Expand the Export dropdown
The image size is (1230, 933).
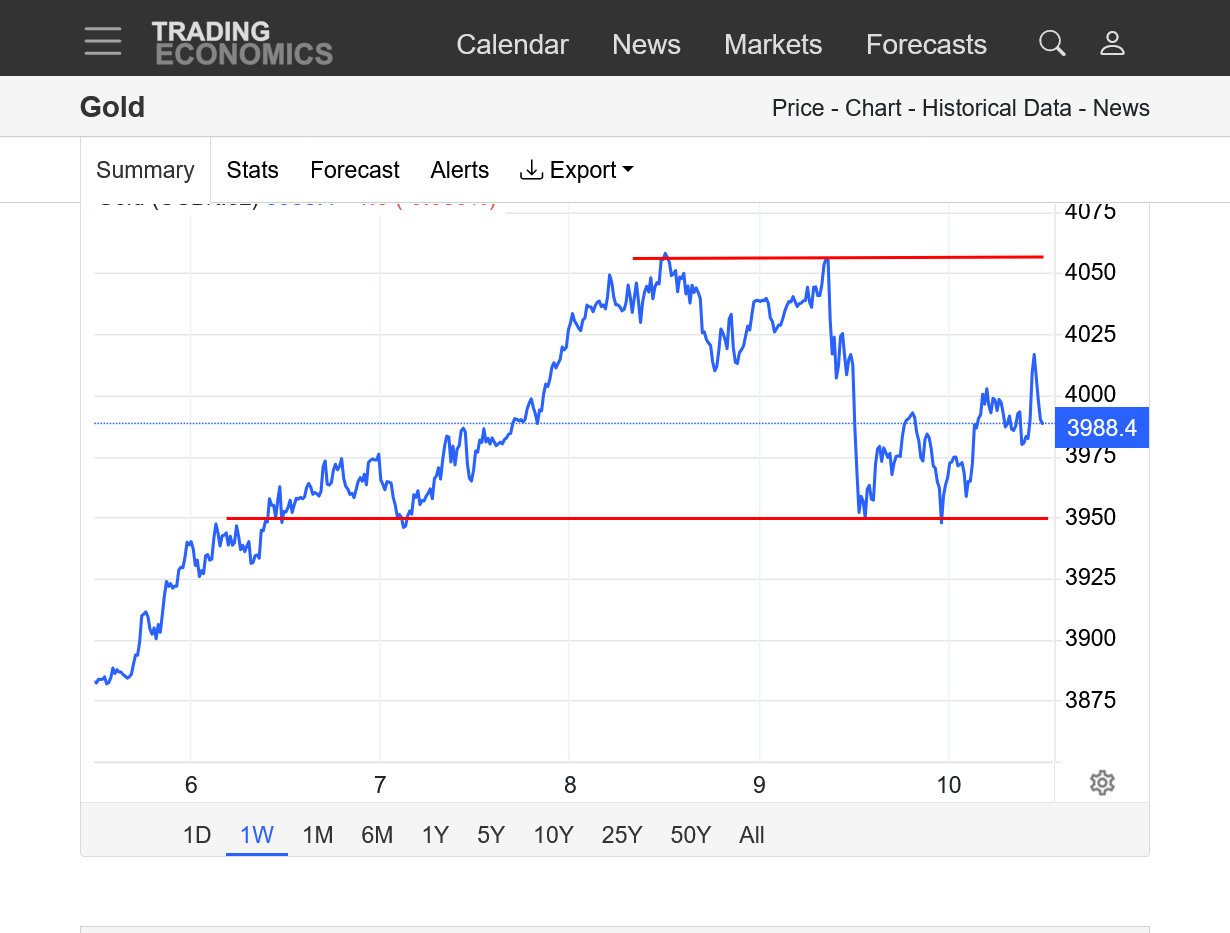coord(577,170)
